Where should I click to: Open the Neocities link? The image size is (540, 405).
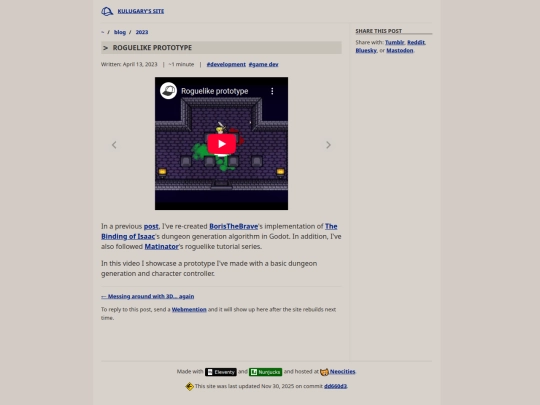342,372
